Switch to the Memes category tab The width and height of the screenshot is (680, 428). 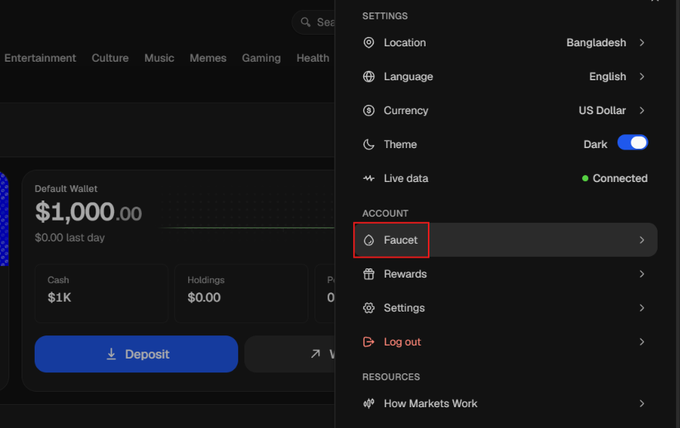point(208,58)
